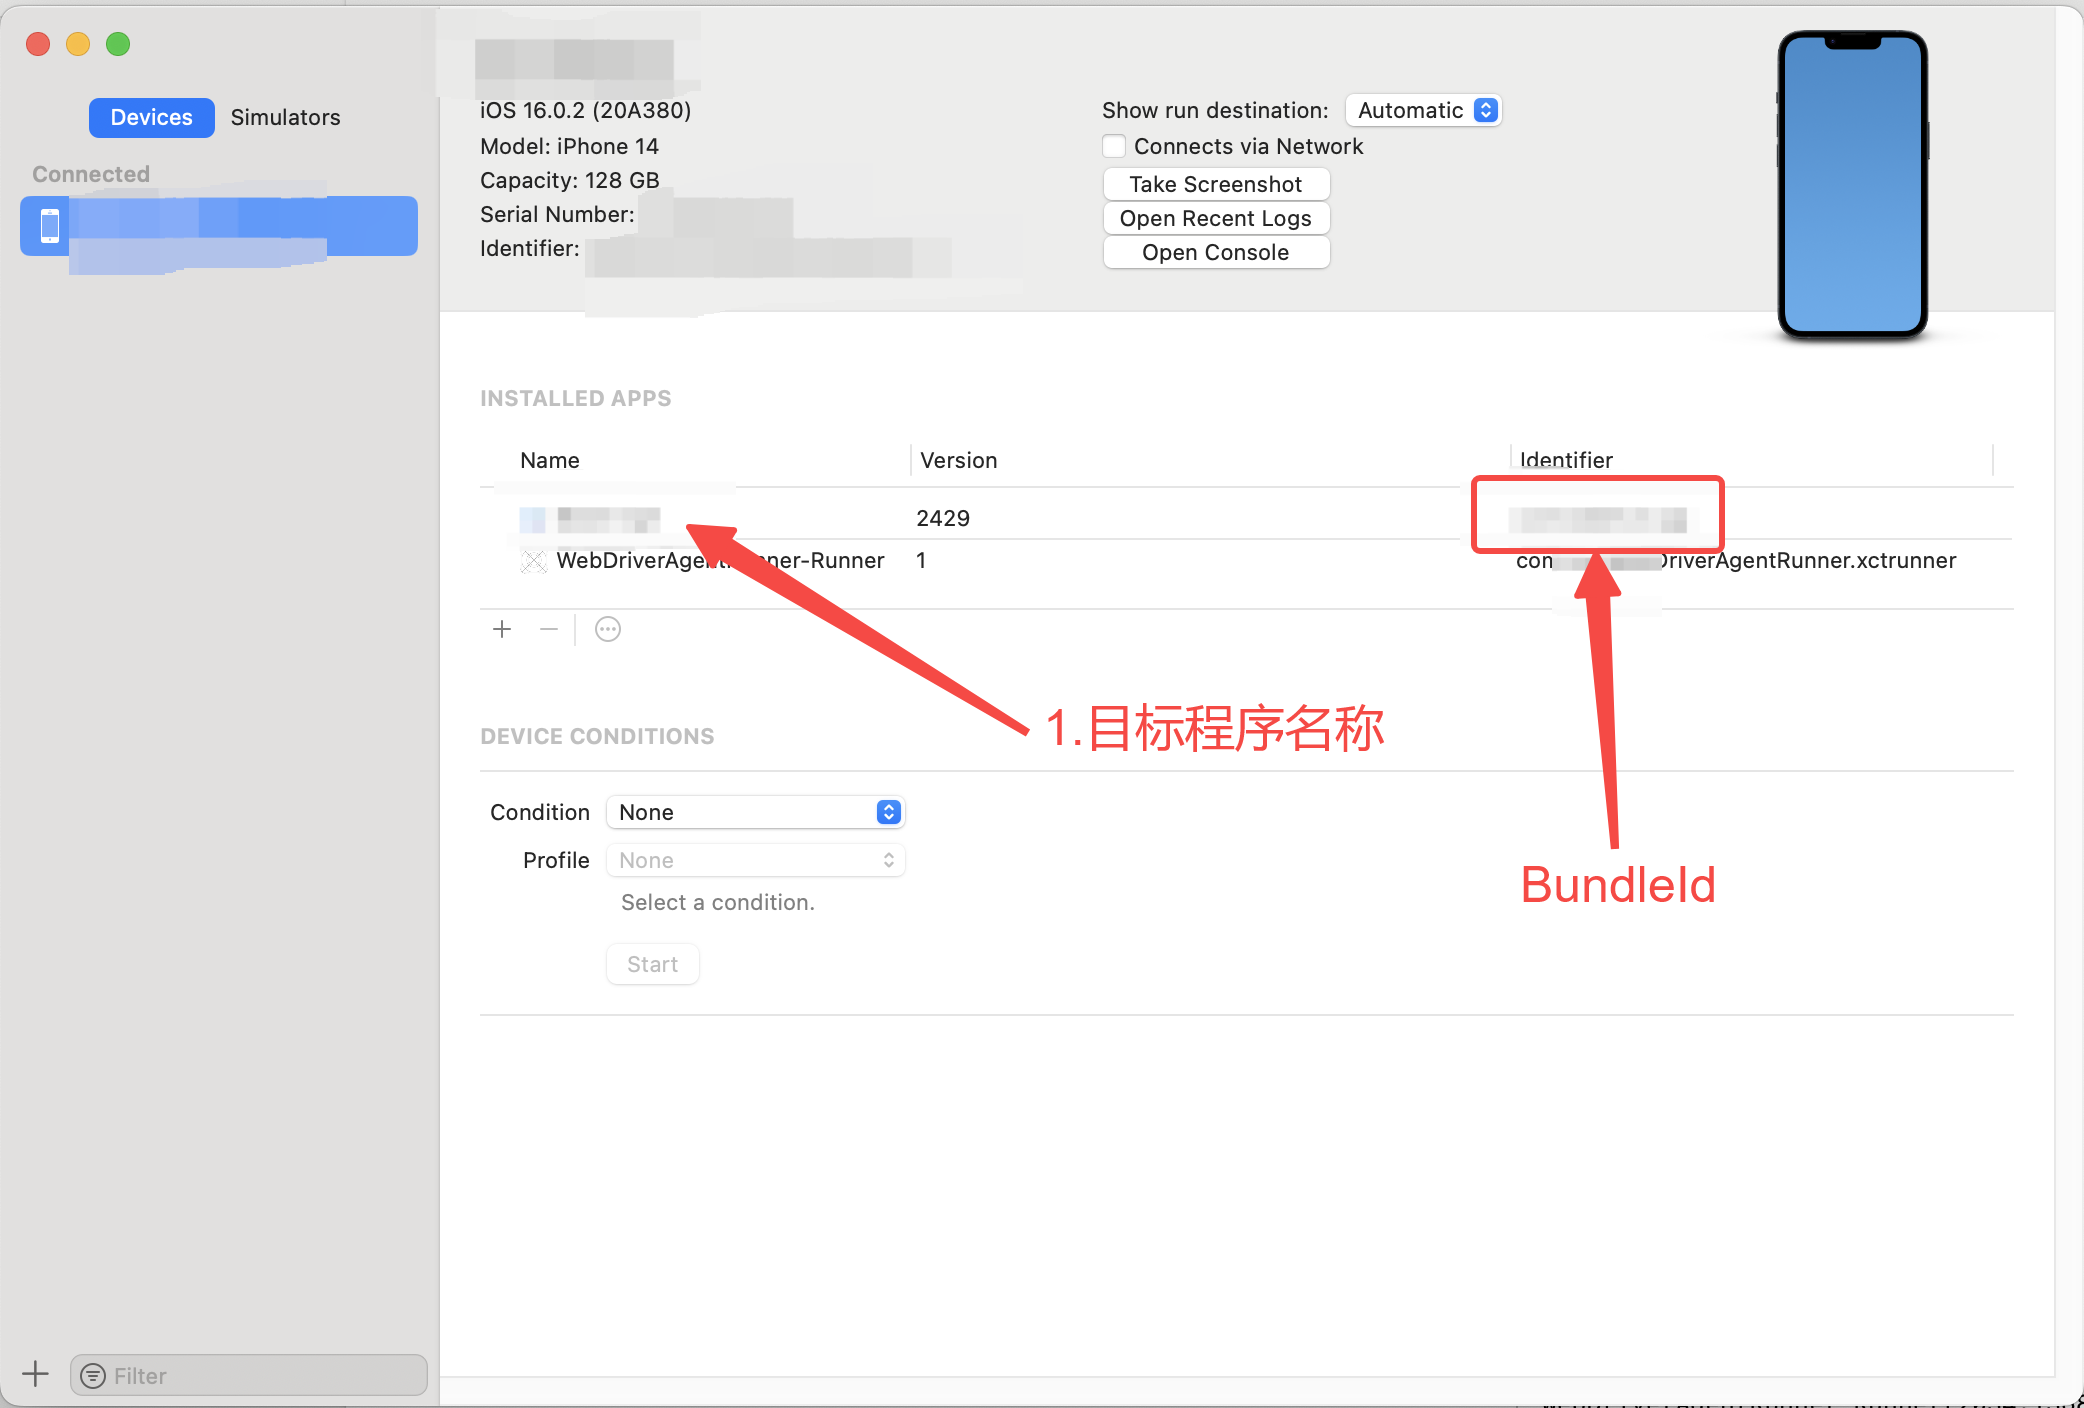This screenshot has width=2084, height=1408.
Task: Enable the Connects via Network checkbox
Action: pyautogui.click(x=1113, y=146)
